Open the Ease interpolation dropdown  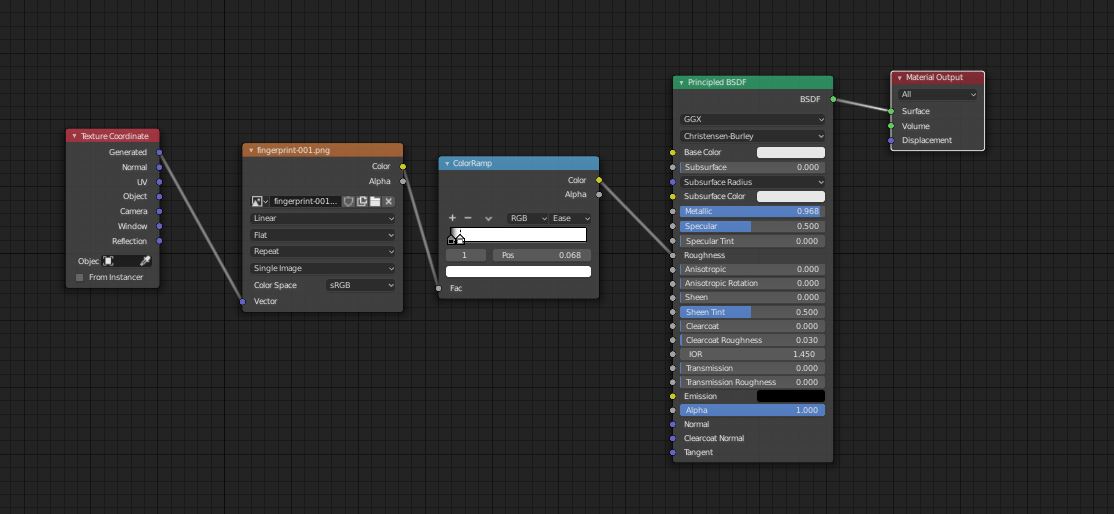point(570,218)
